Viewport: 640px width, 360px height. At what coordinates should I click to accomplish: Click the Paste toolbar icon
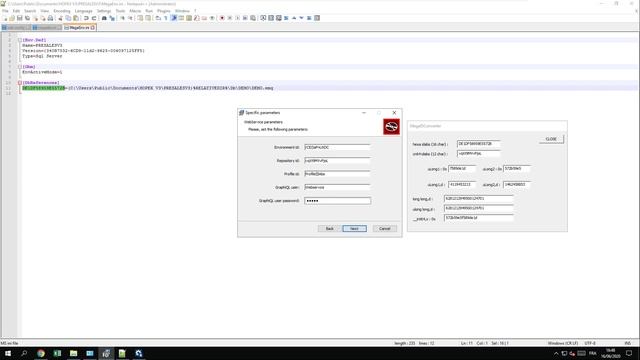76,18
